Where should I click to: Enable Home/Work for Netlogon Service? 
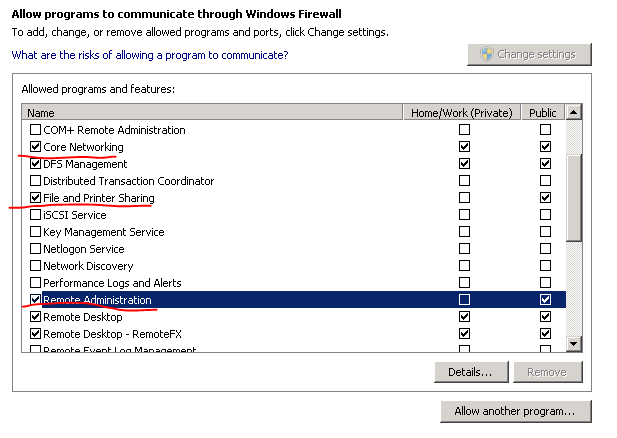point(464,249)
